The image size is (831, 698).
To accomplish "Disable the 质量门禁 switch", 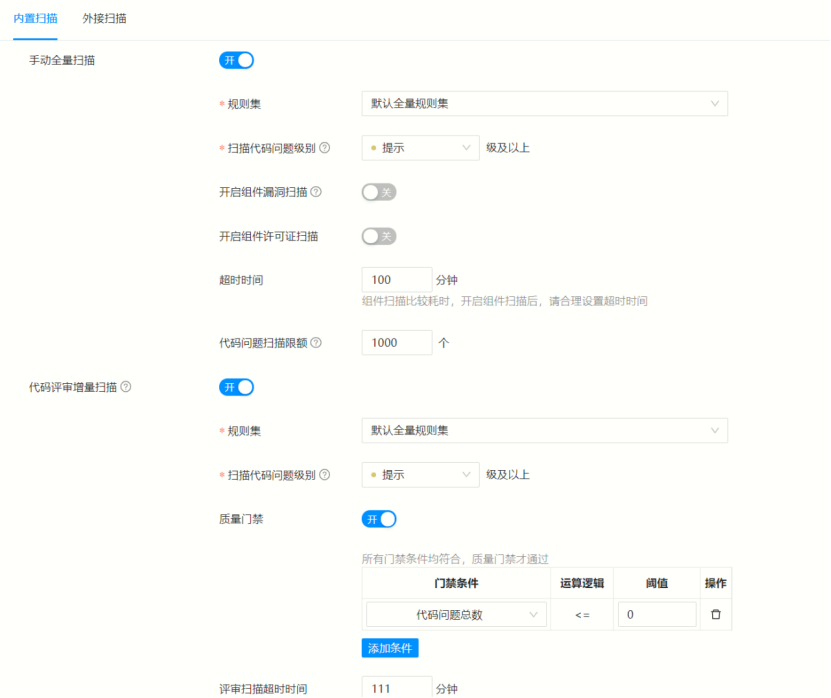I will point(379,519).
